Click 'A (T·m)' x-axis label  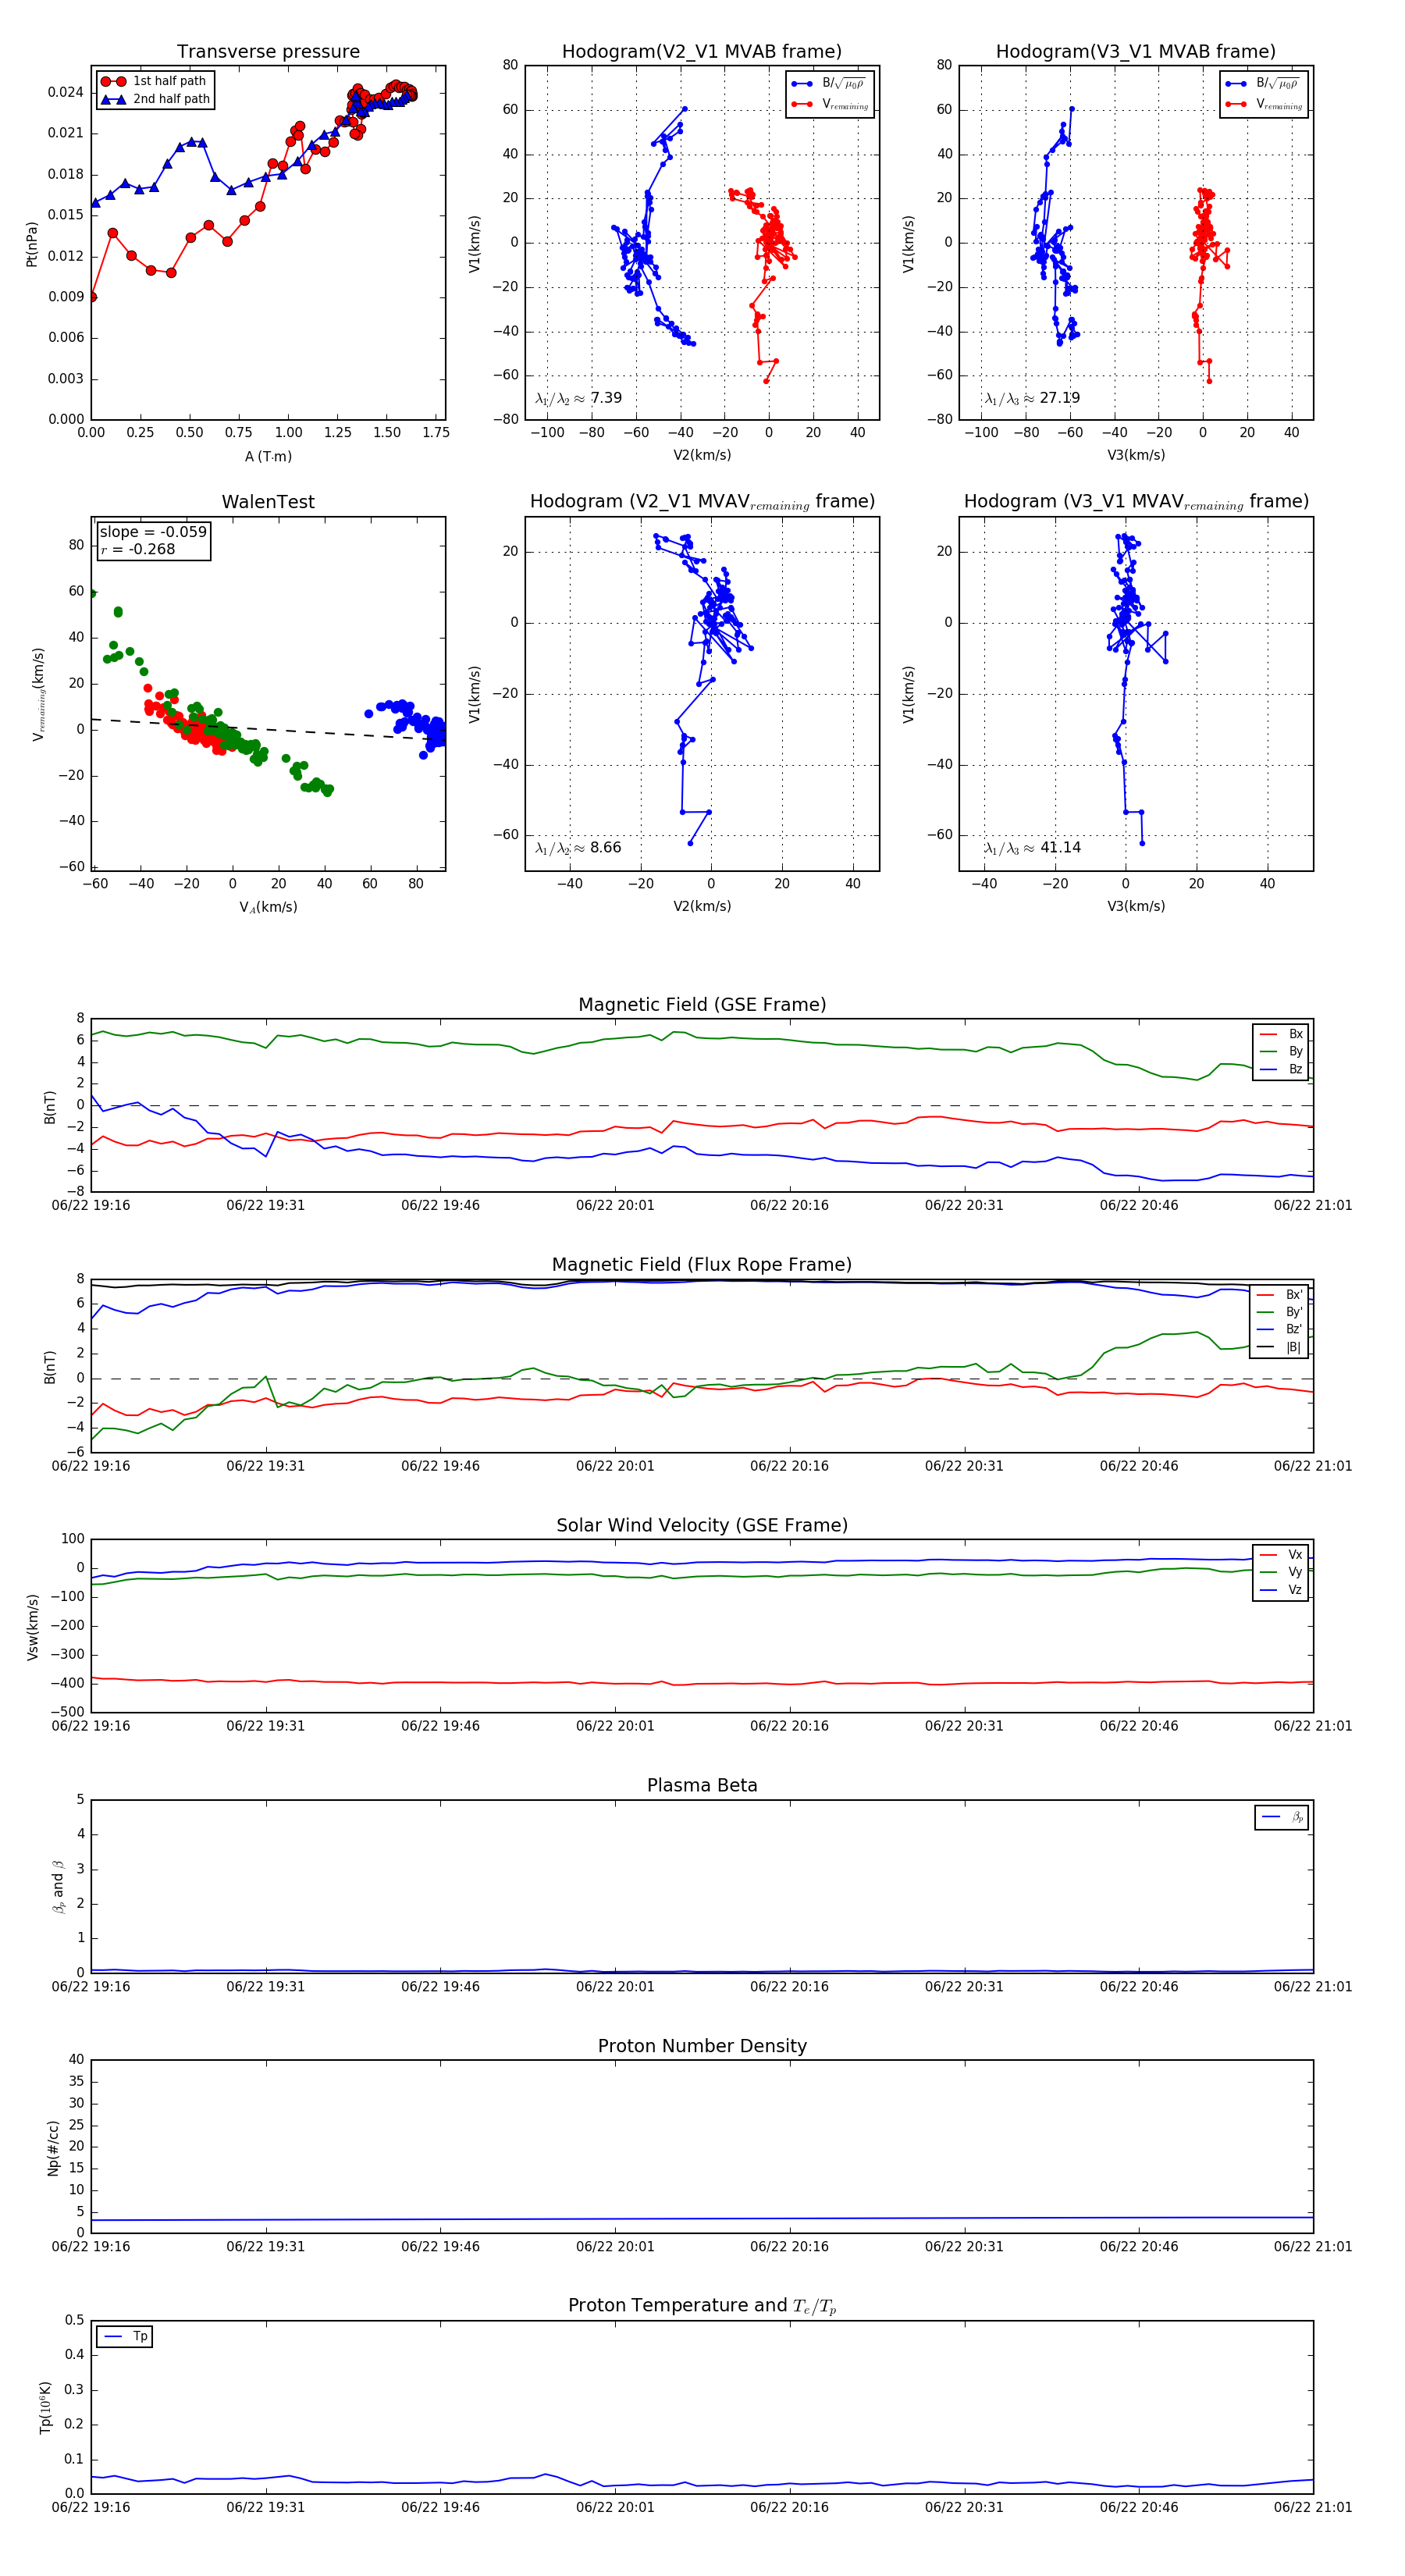268,456
